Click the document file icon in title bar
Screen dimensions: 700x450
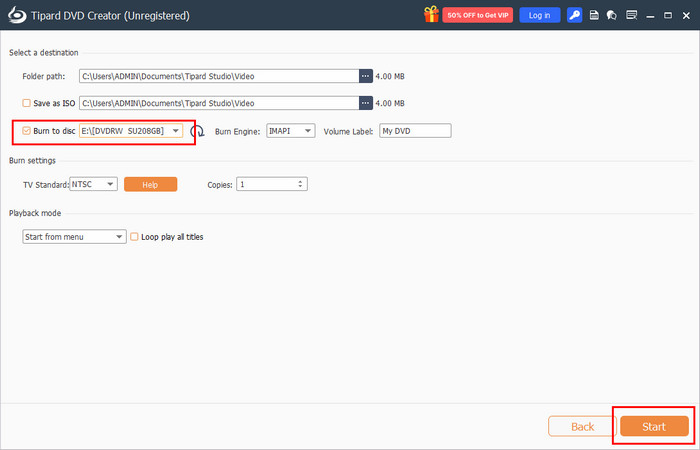594,15
